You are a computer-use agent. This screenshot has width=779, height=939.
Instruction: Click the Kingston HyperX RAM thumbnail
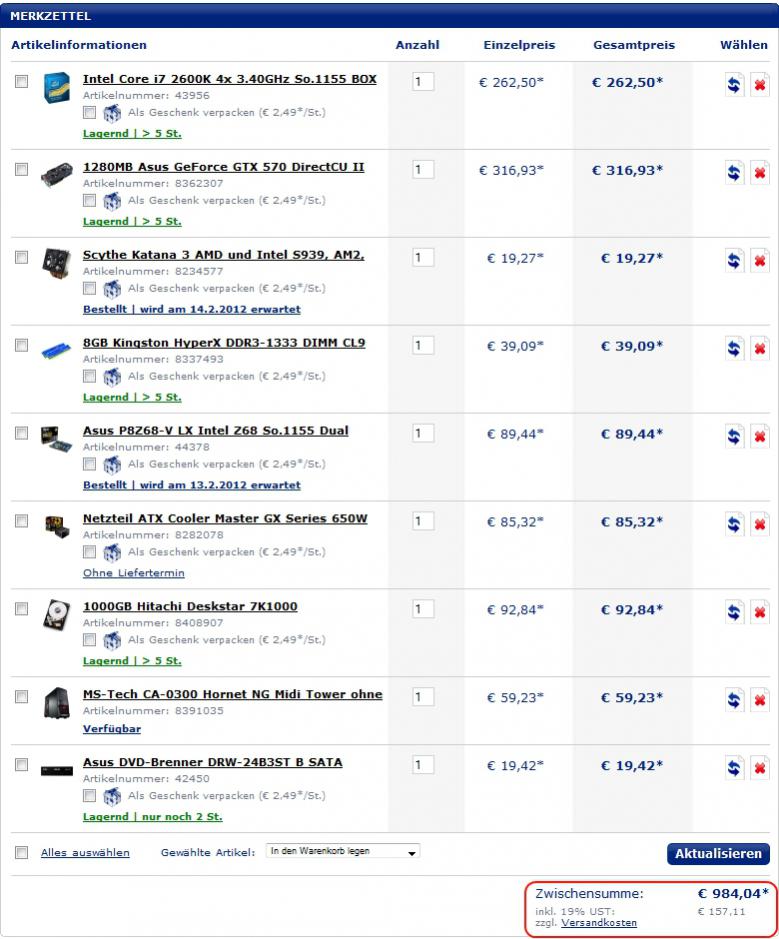(x=56, y=352)
